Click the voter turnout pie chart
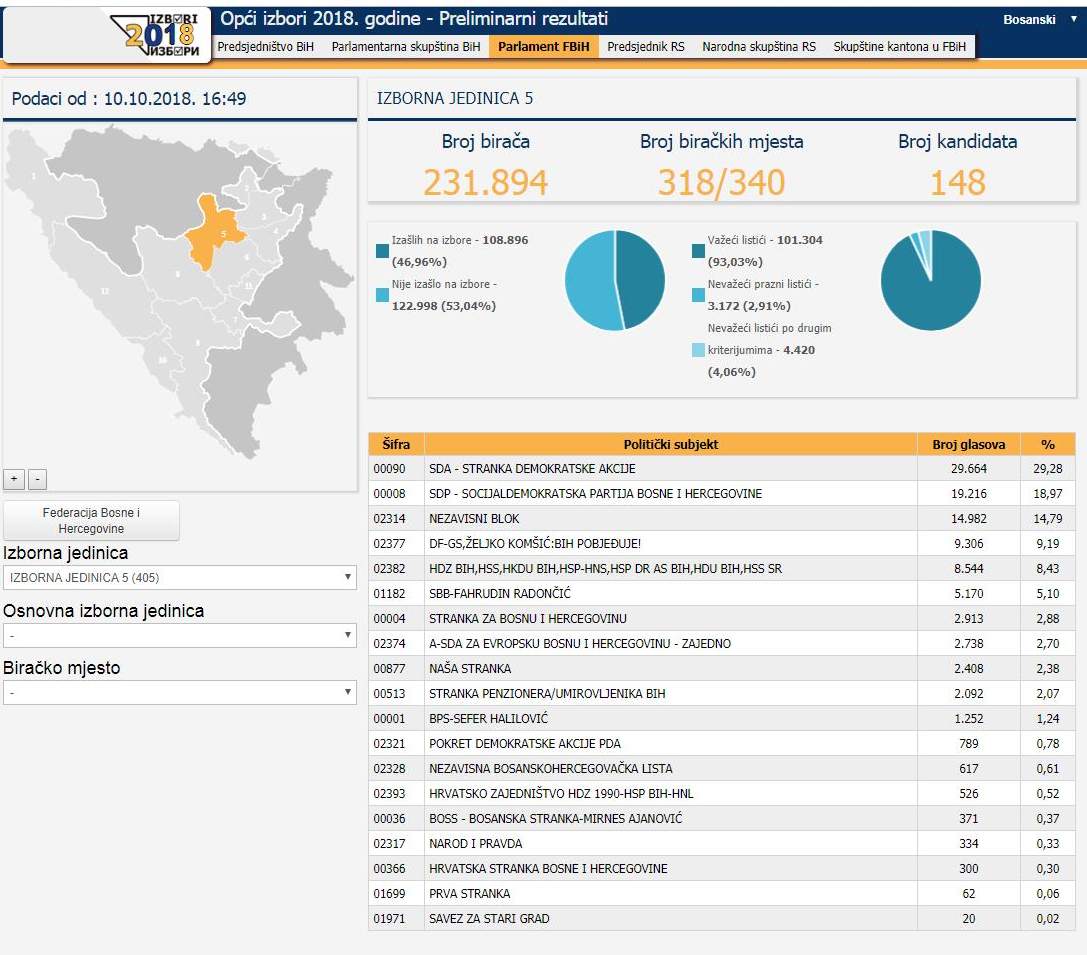The height and width of the screenshot is (955, 1087). [615, 280]
